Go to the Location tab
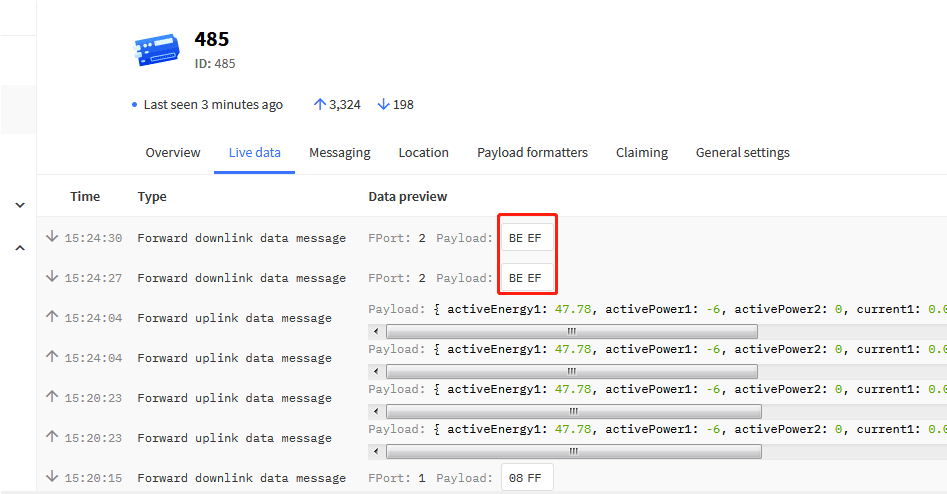Image resolution: width=947 pixels, height=494 pixels. (x=423, y=153)
